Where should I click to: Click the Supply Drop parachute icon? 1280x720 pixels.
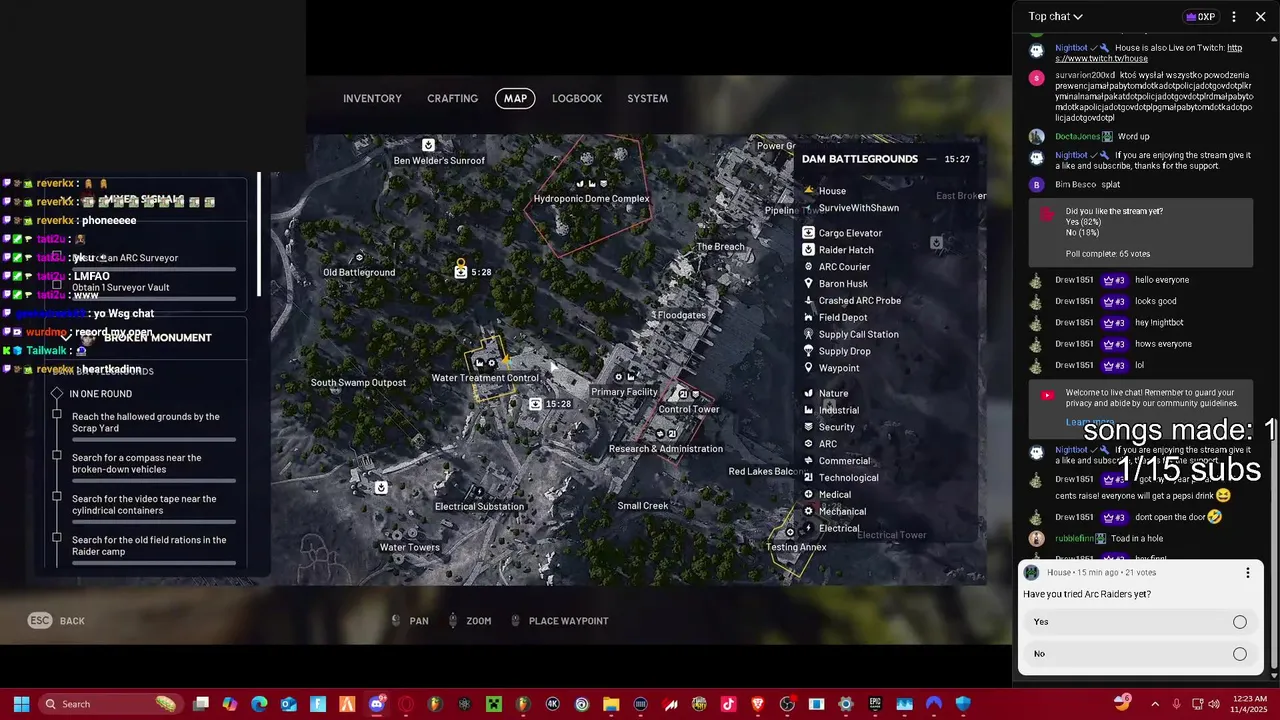pos(808,351)
